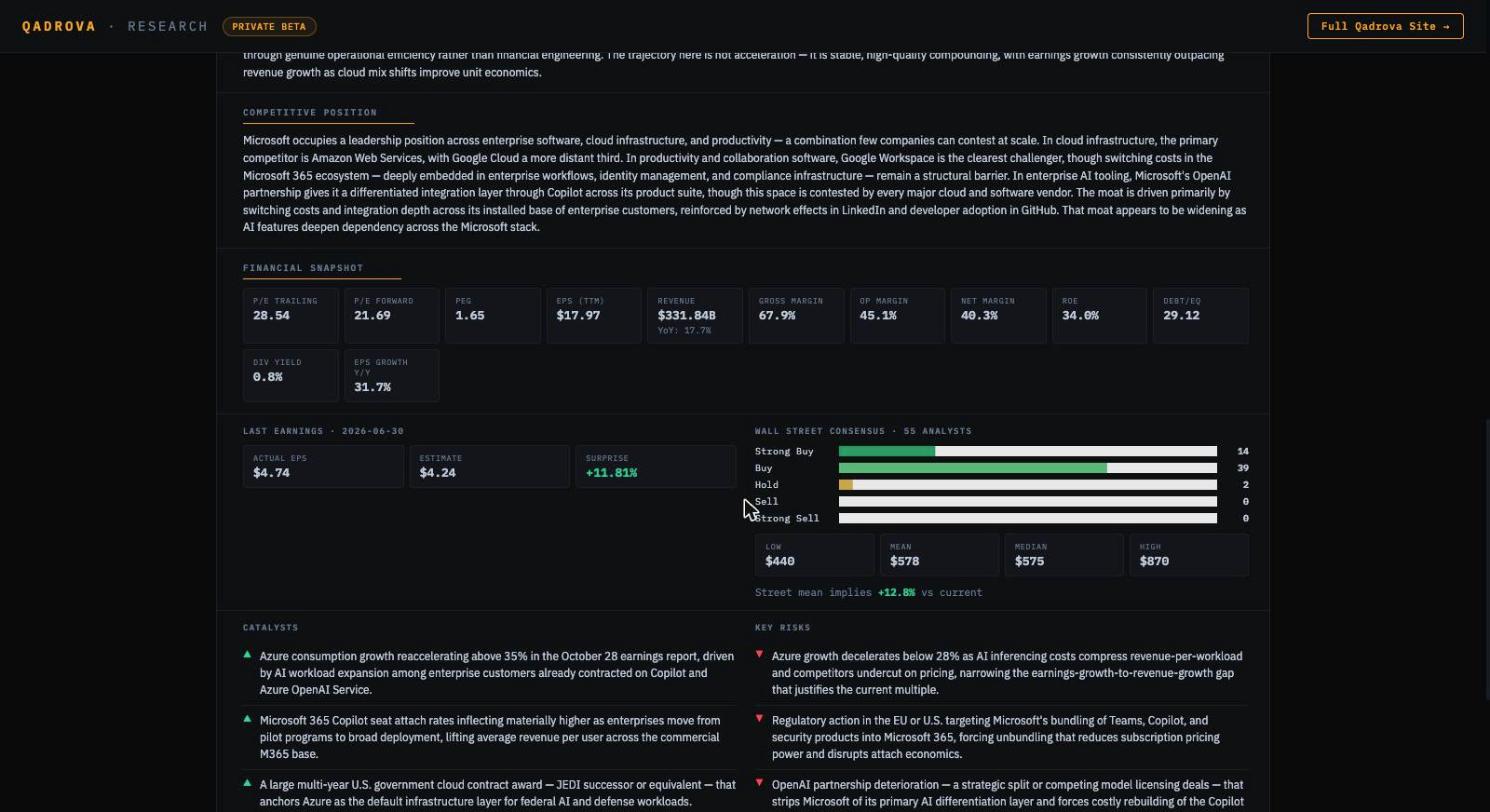Click the red down-triangle beside Azure growth decelerates risk
Image resolution: width=1490 pixels, height=812 pixels.
[759, 655]
